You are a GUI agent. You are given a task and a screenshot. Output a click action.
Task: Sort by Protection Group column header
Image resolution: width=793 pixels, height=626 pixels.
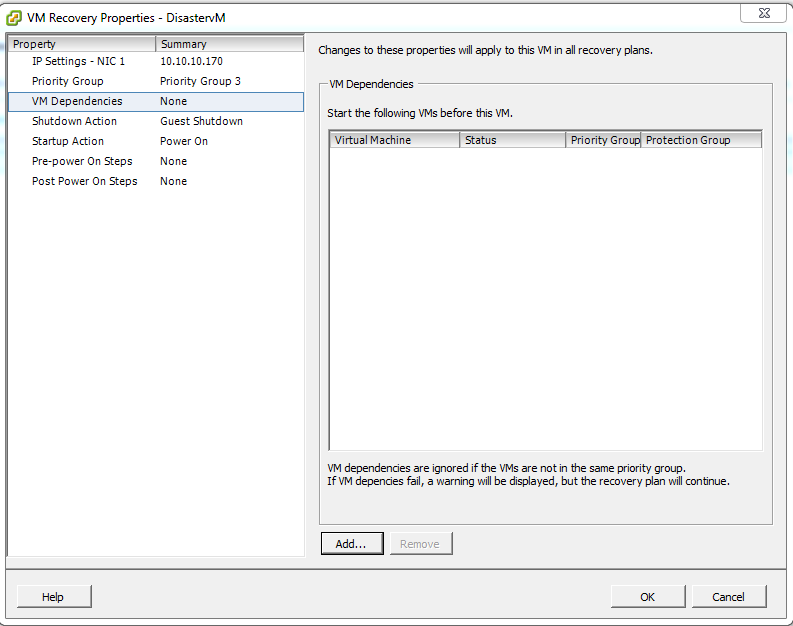coord(701,140)
